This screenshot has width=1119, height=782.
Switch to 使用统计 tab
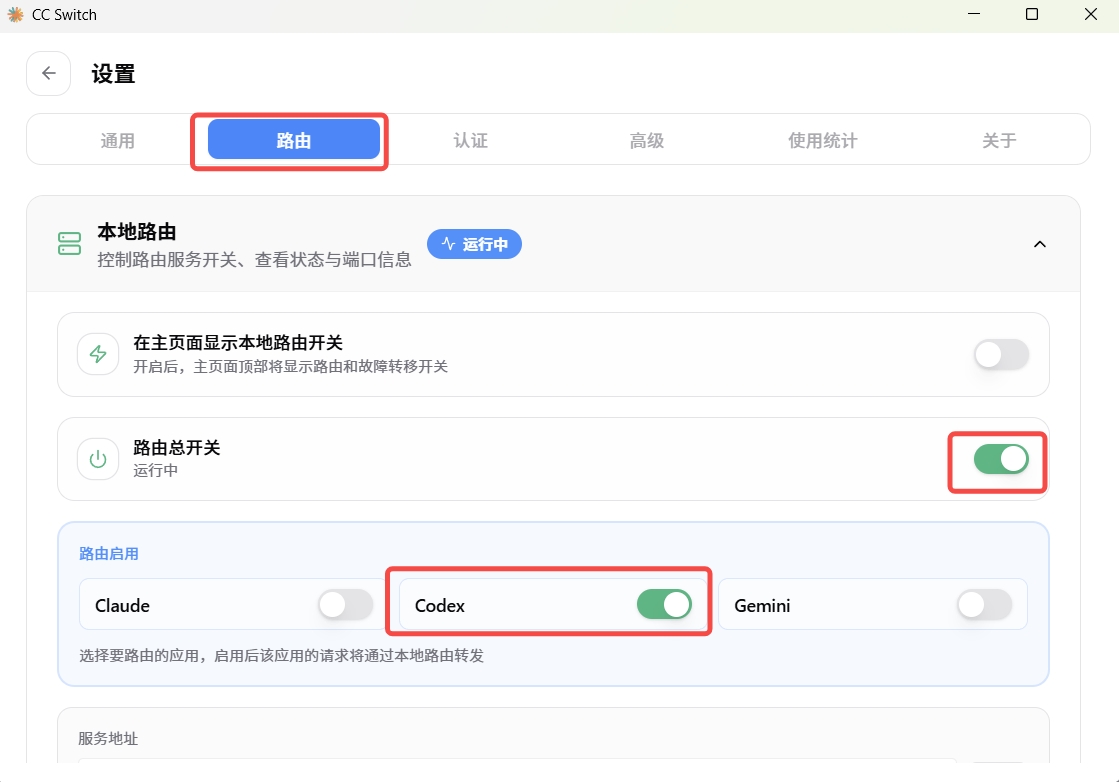[823, 140]
